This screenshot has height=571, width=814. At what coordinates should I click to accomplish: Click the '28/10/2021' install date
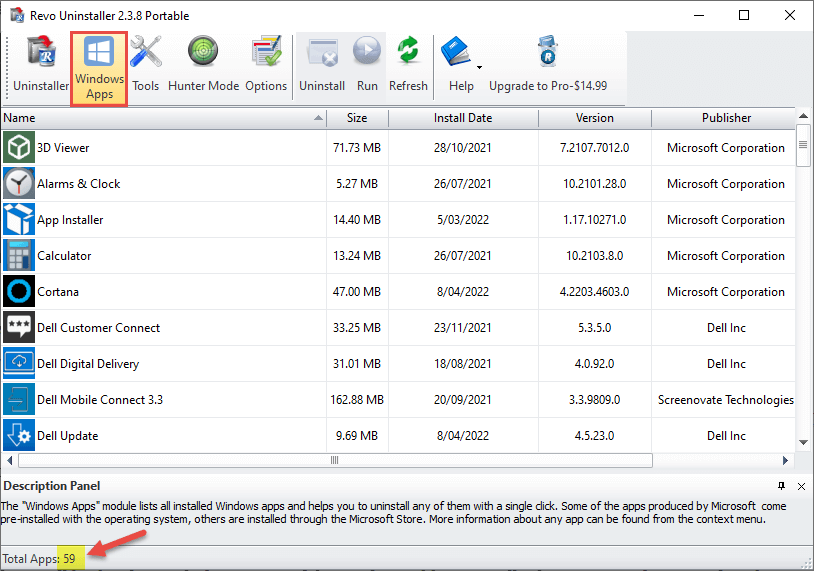[x=463, y=148]
